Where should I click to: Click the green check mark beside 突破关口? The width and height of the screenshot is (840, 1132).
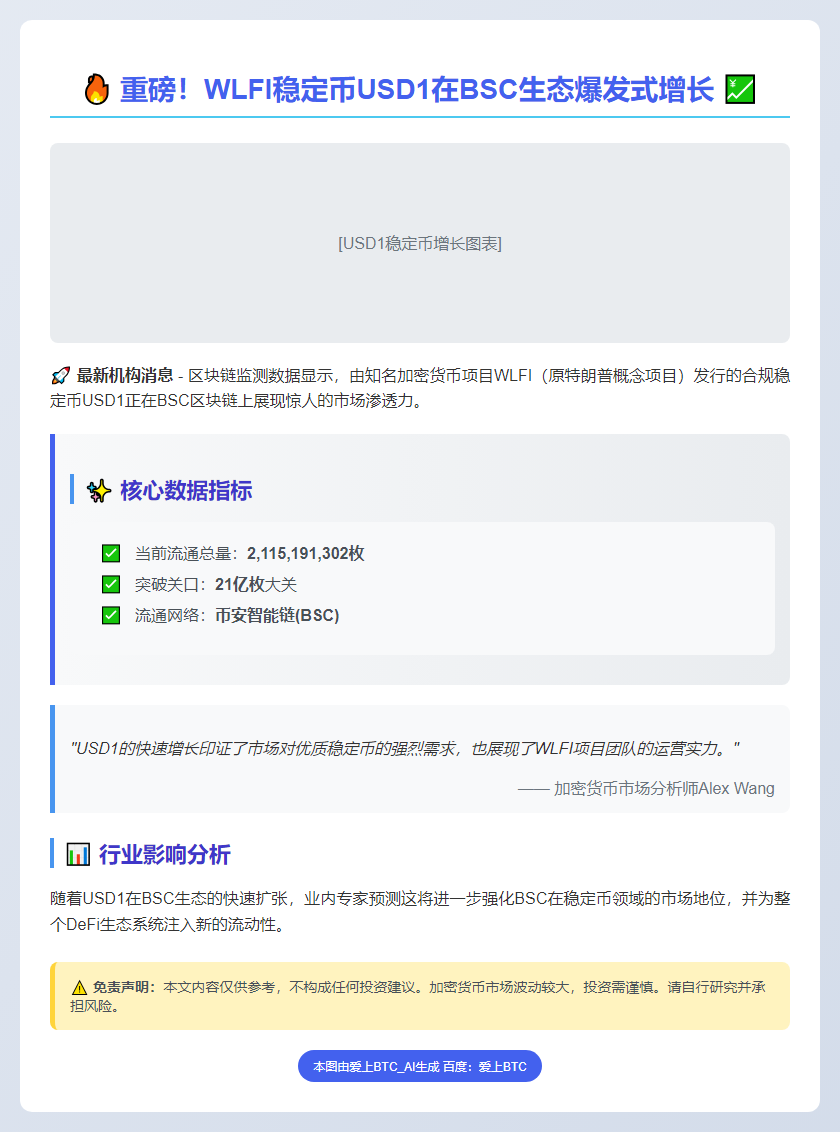(x=111, y=584)
